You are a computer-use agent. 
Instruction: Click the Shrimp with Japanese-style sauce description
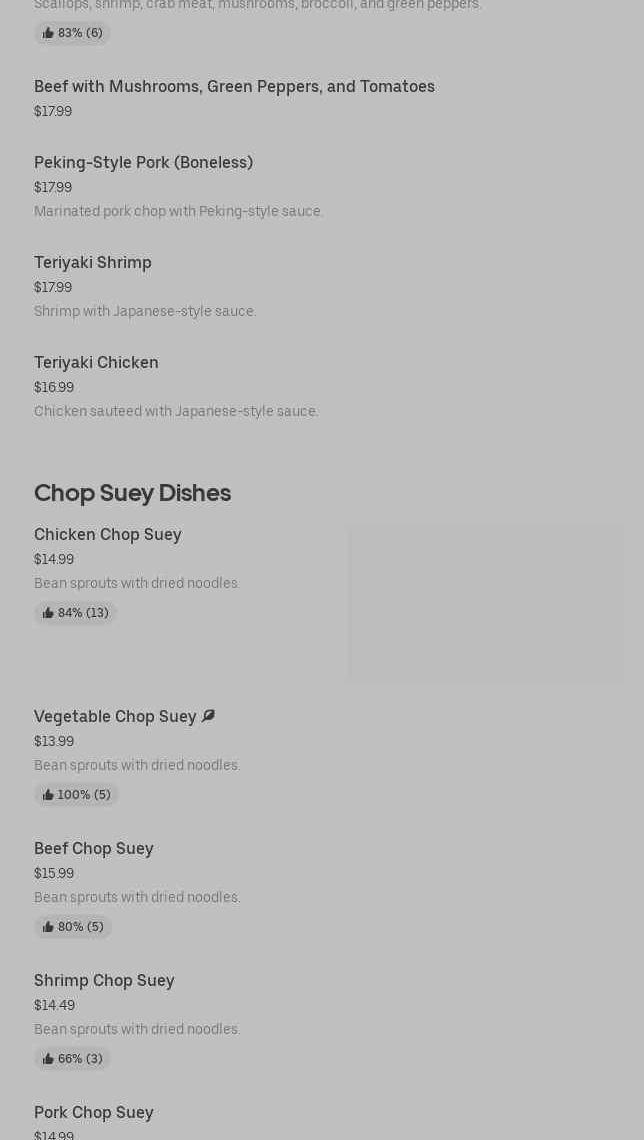[x=145, y=311]
